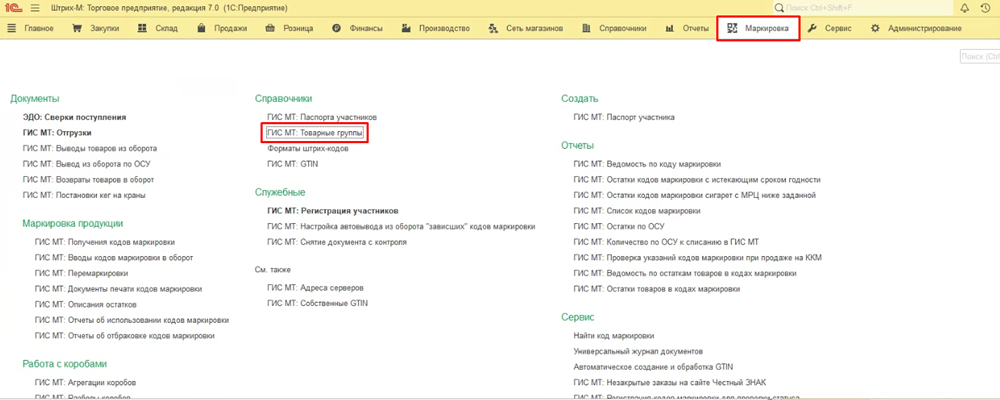The width and height of the screenshot is (1000, 400).
Task: Open the Розница section
Action: pyautogui.click(x=293, y=28)
